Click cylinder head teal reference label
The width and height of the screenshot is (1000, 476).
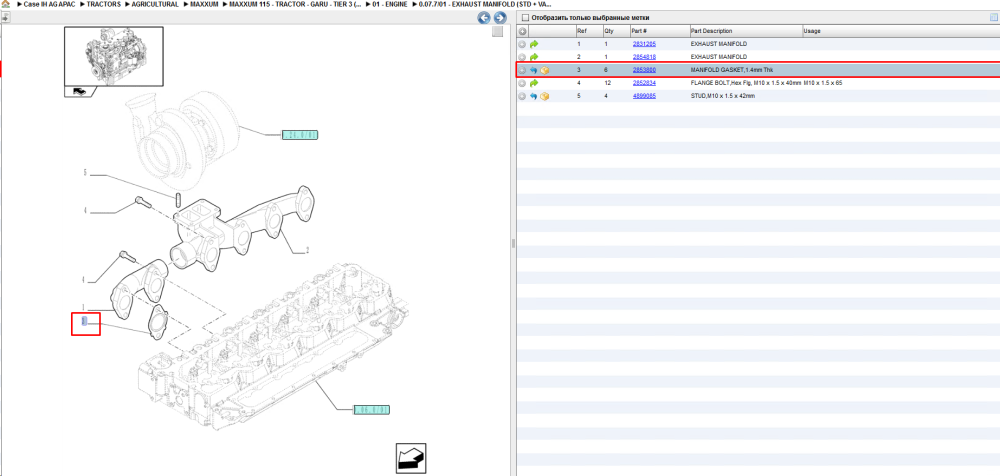click(372, 410)
